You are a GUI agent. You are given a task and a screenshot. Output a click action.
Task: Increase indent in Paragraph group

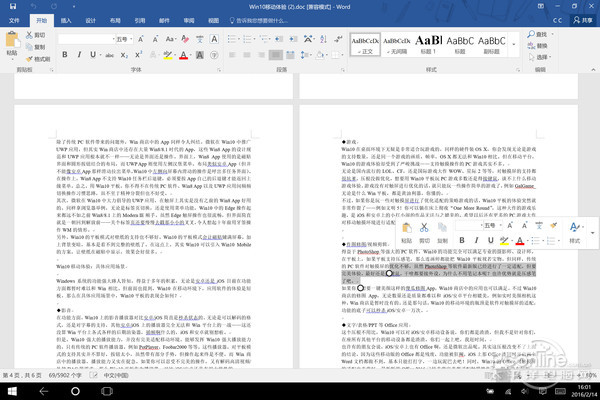click(x=293, y=39)
